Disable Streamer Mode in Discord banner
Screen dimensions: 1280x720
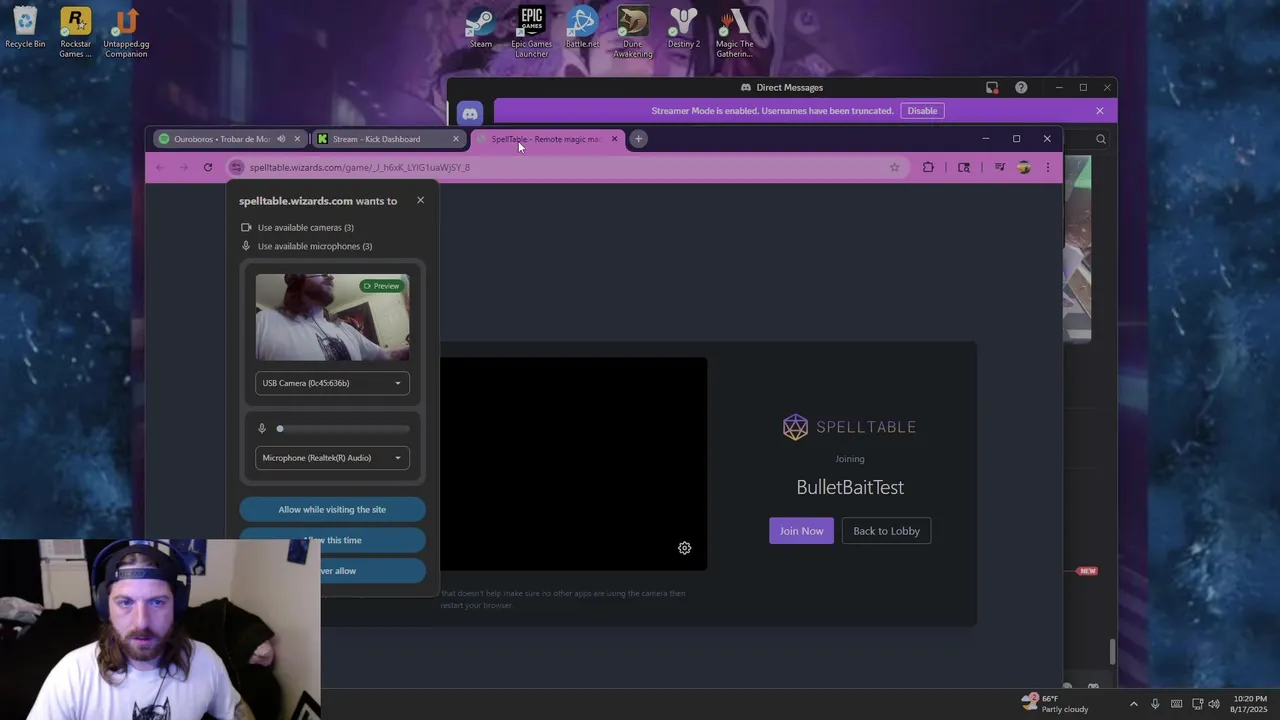point(922,111)
